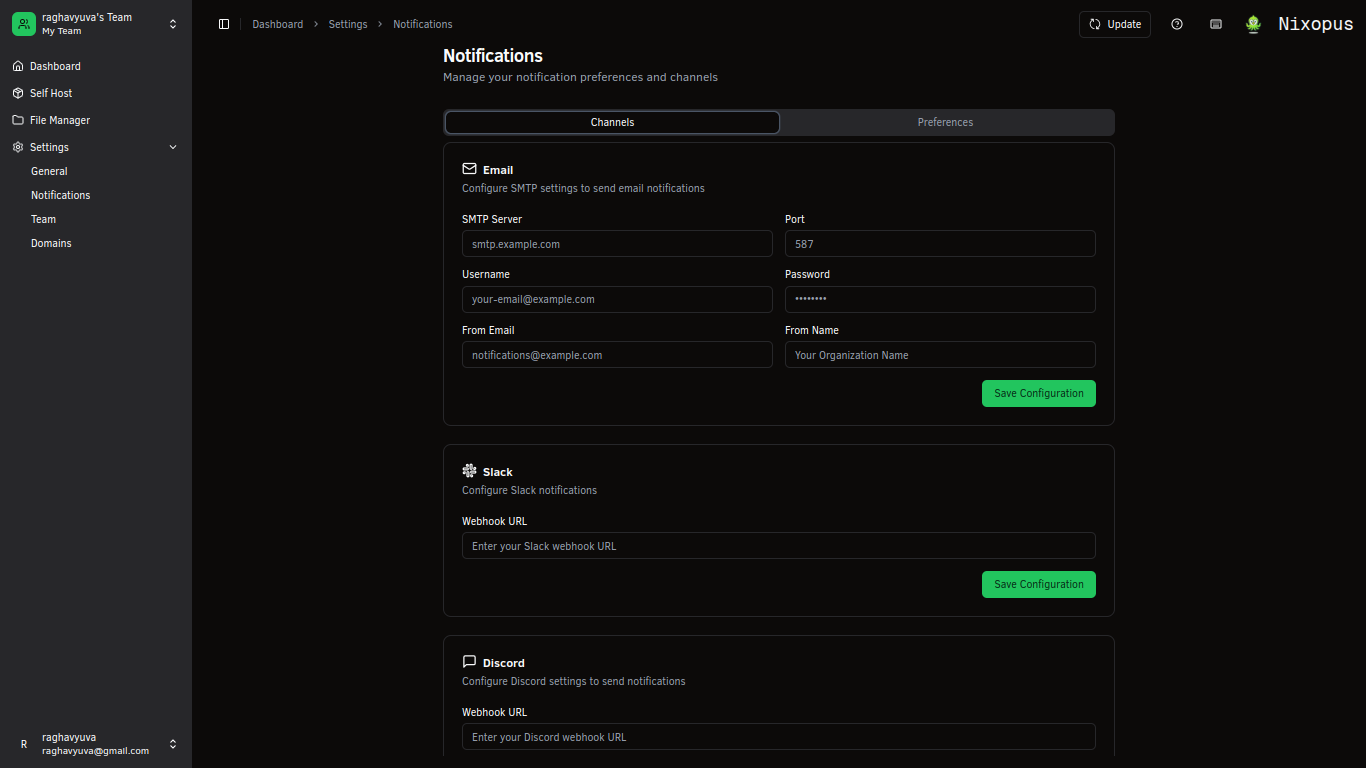Click the File Manager folder icon
1366x768 pixels.
18,120
